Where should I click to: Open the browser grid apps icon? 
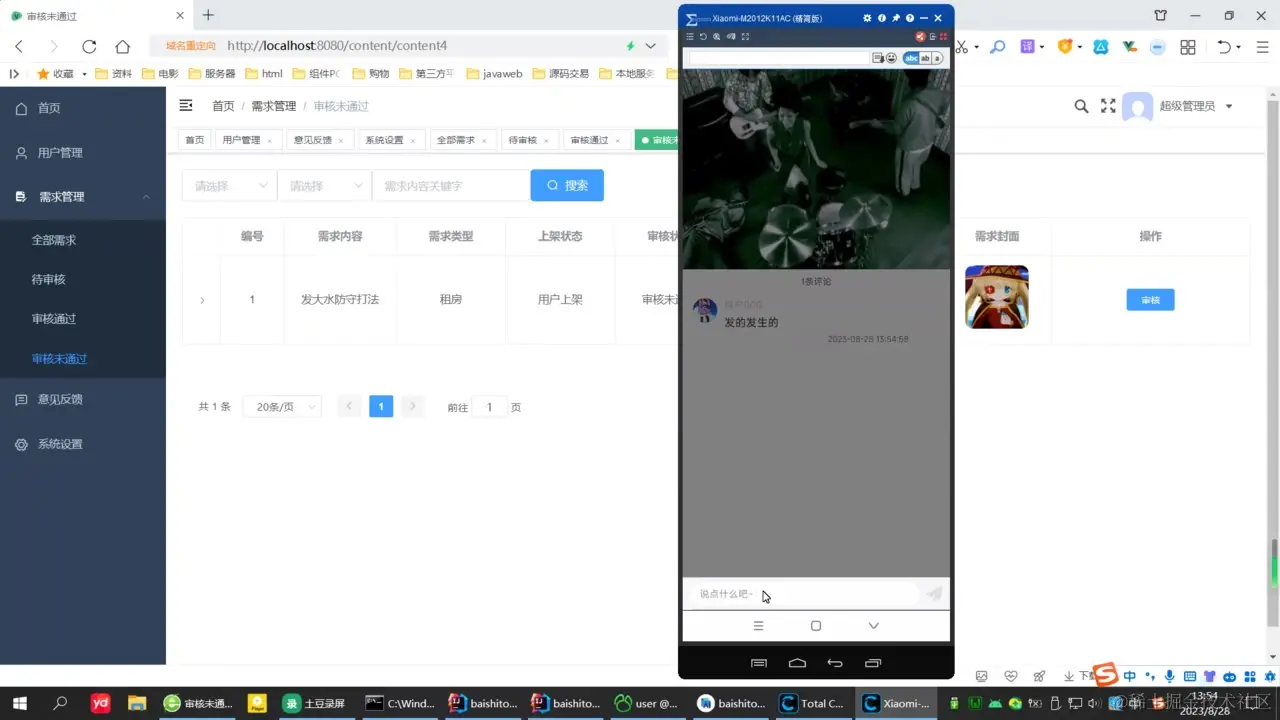[1188, 47]
